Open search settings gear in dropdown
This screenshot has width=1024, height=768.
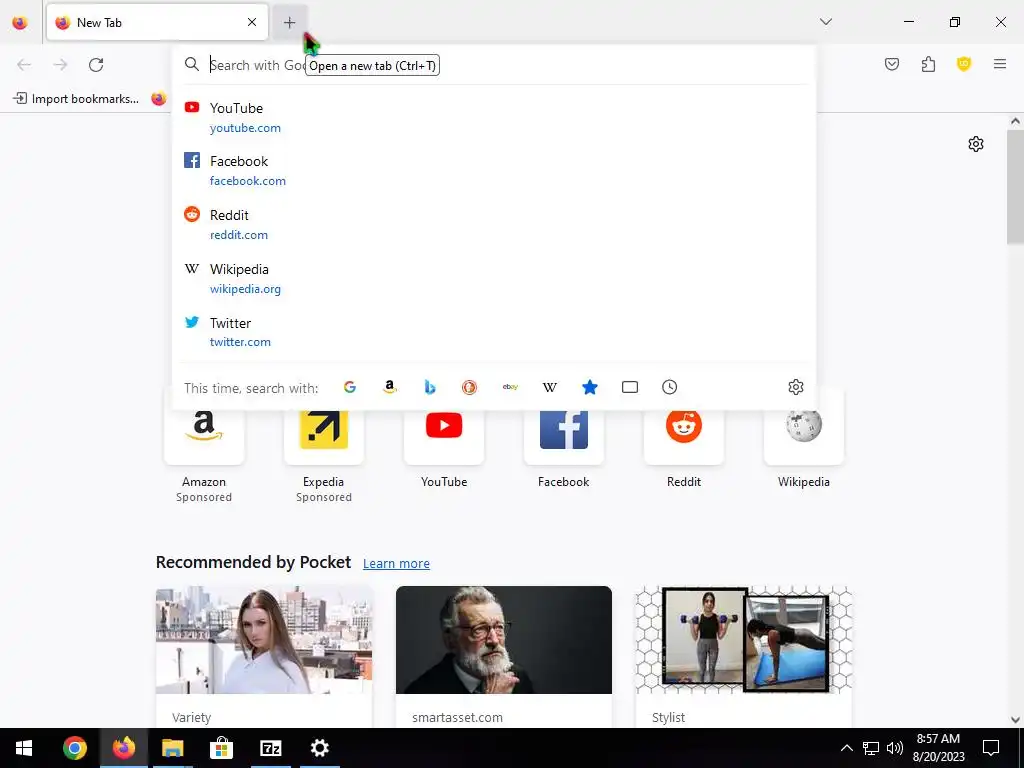coord(795,387)
